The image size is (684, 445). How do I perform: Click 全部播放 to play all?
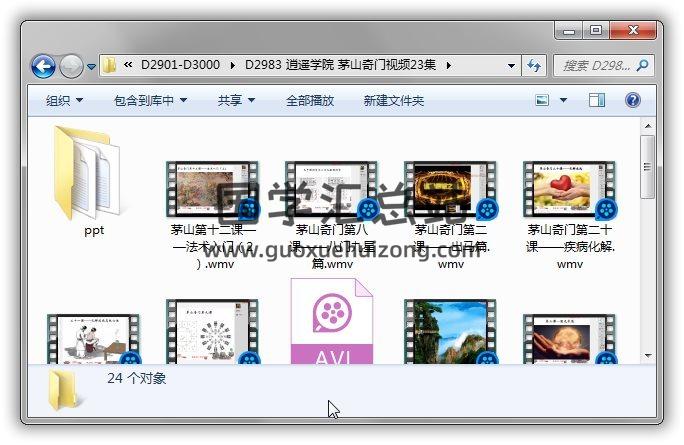pyautogui.click(x=310, y=101)
